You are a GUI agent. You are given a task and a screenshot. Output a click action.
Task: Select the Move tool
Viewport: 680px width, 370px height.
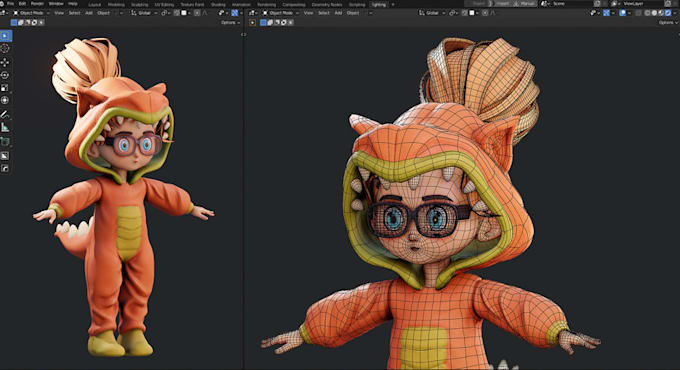coord(5,62)
